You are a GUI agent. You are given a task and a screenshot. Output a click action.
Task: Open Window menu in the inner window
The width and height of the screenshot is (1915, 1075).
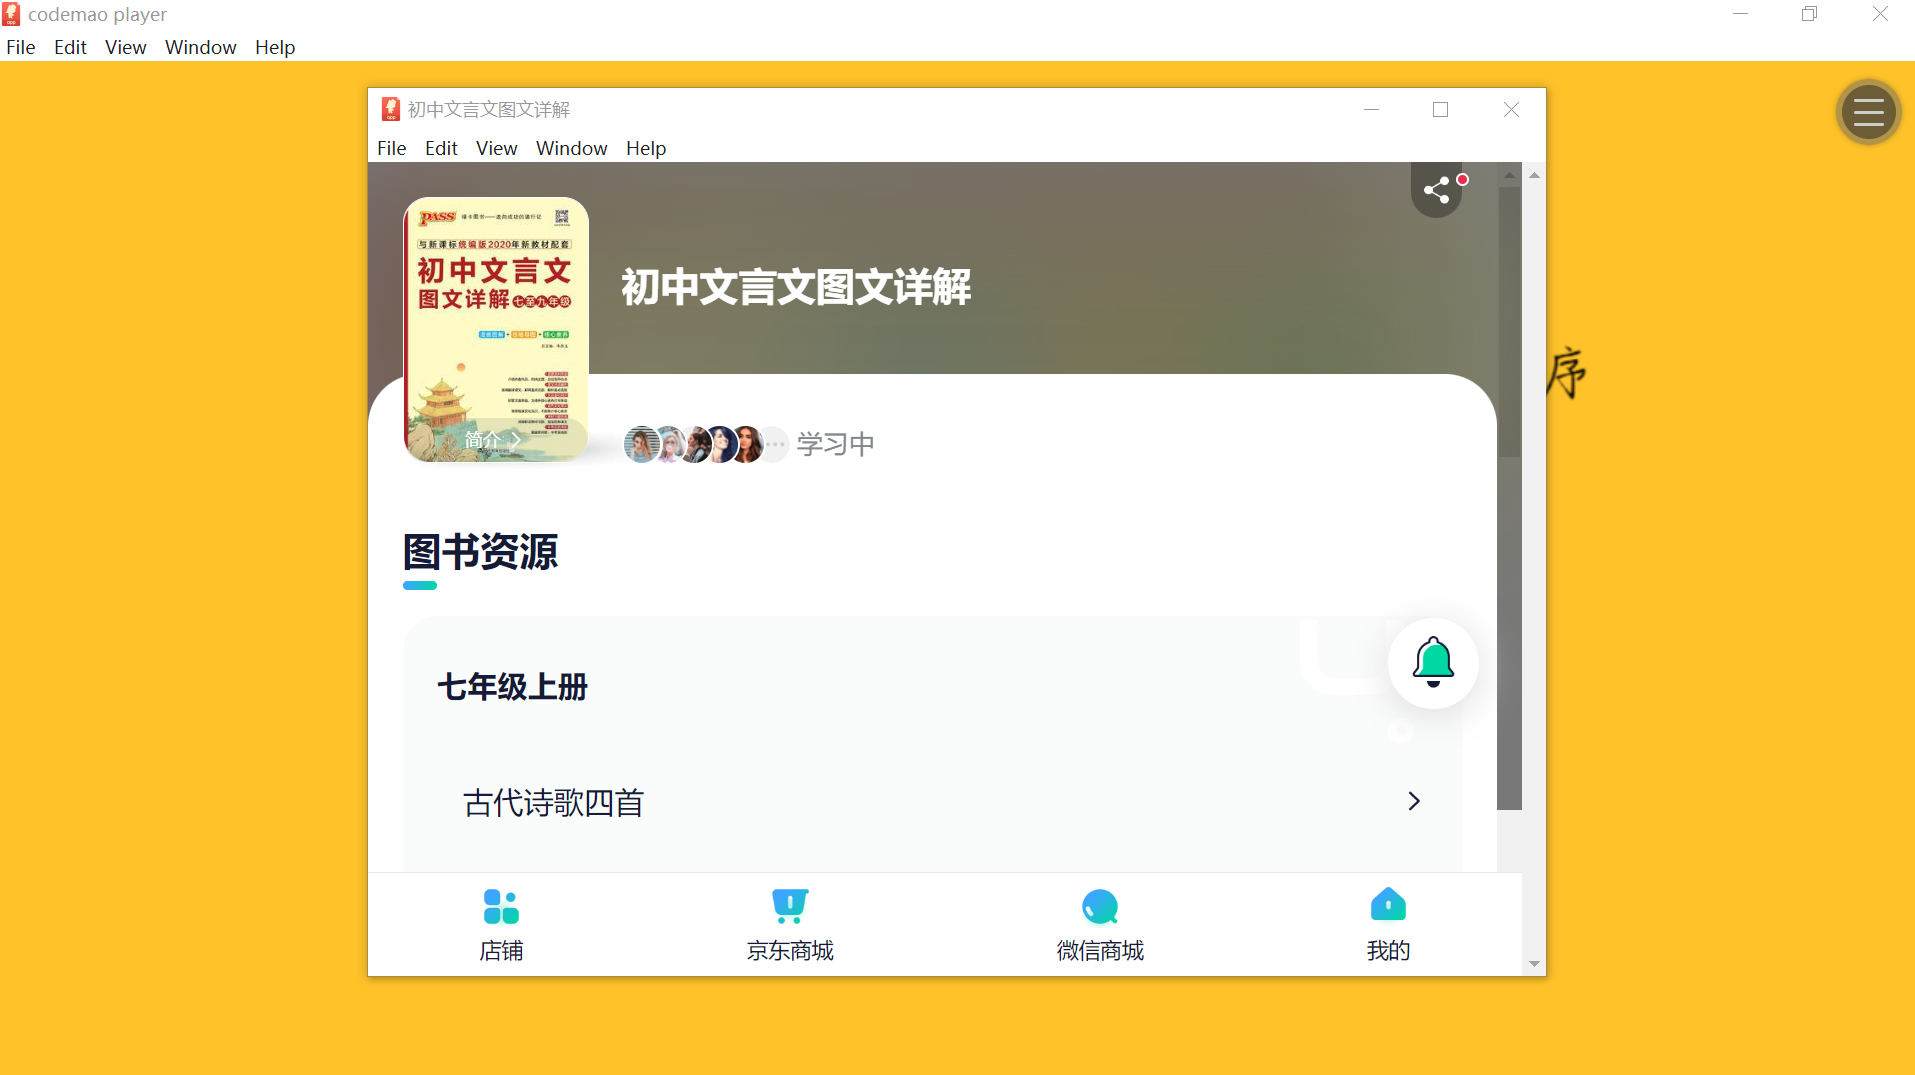572,148
